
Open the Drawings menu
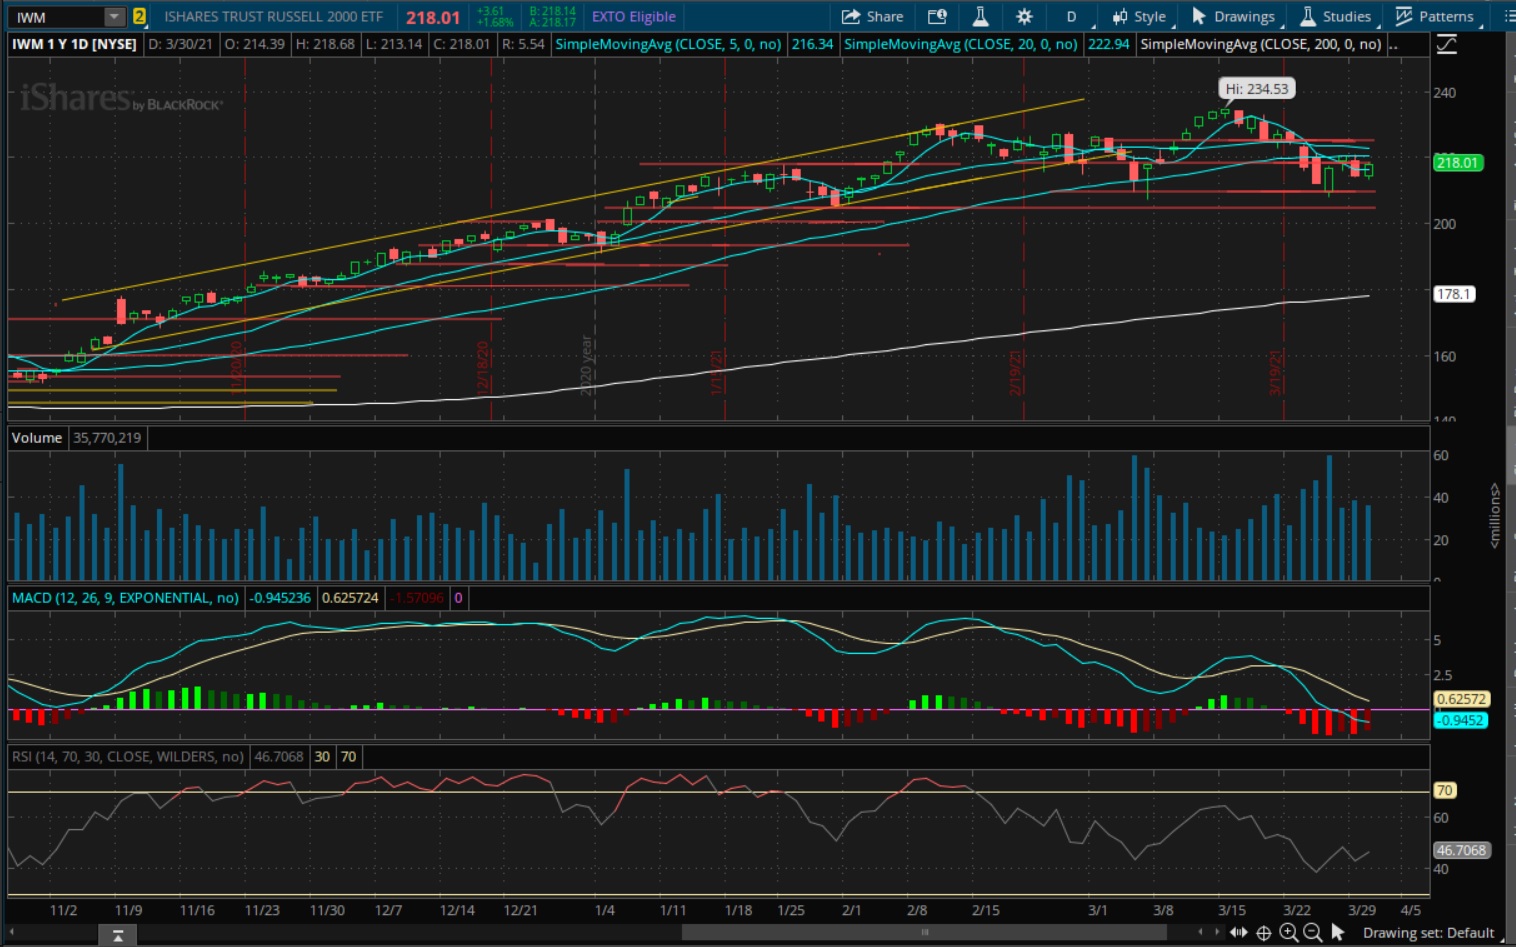(x=1233, y=17)
